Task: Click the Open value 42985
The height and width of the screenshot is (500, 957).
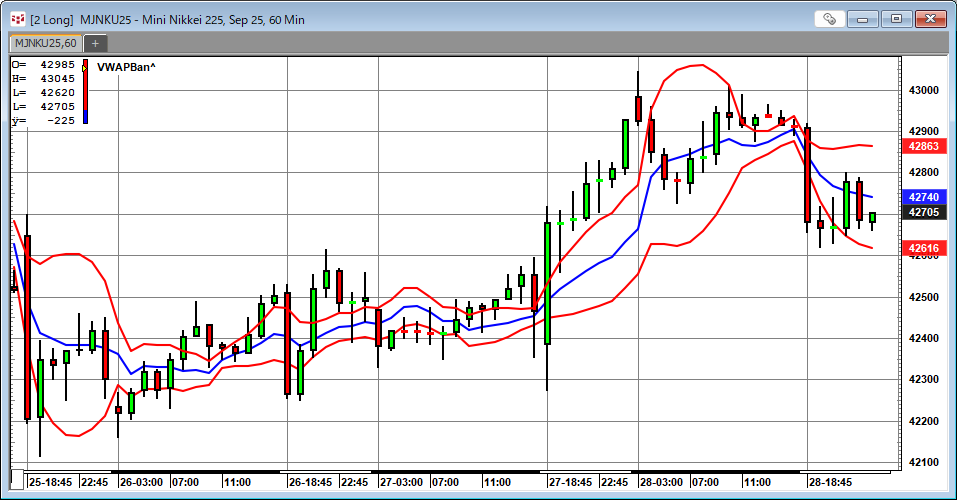Action: coord(57,64)
